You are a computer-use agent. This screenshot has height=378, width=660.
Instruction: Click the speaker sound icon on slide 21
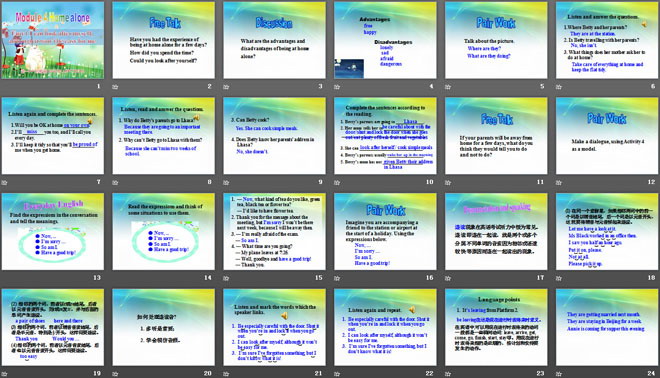click(285, 315)
